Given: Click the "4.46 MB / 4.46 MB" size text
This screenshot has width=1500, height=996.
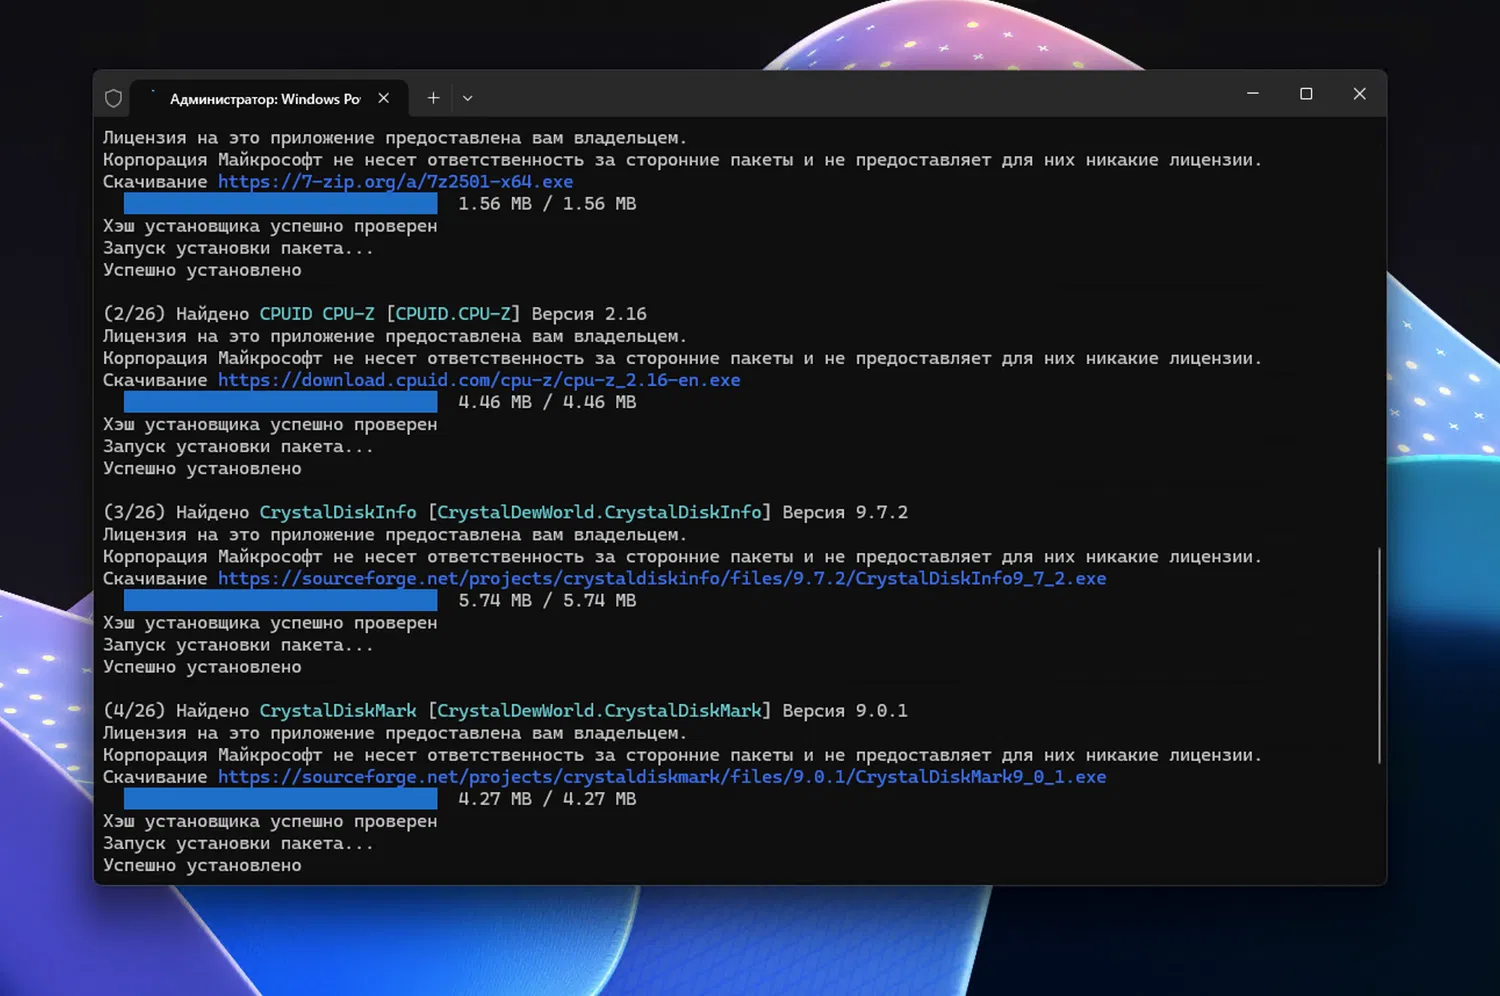Looking at the screenshot, I should click(x=547, y=402).
